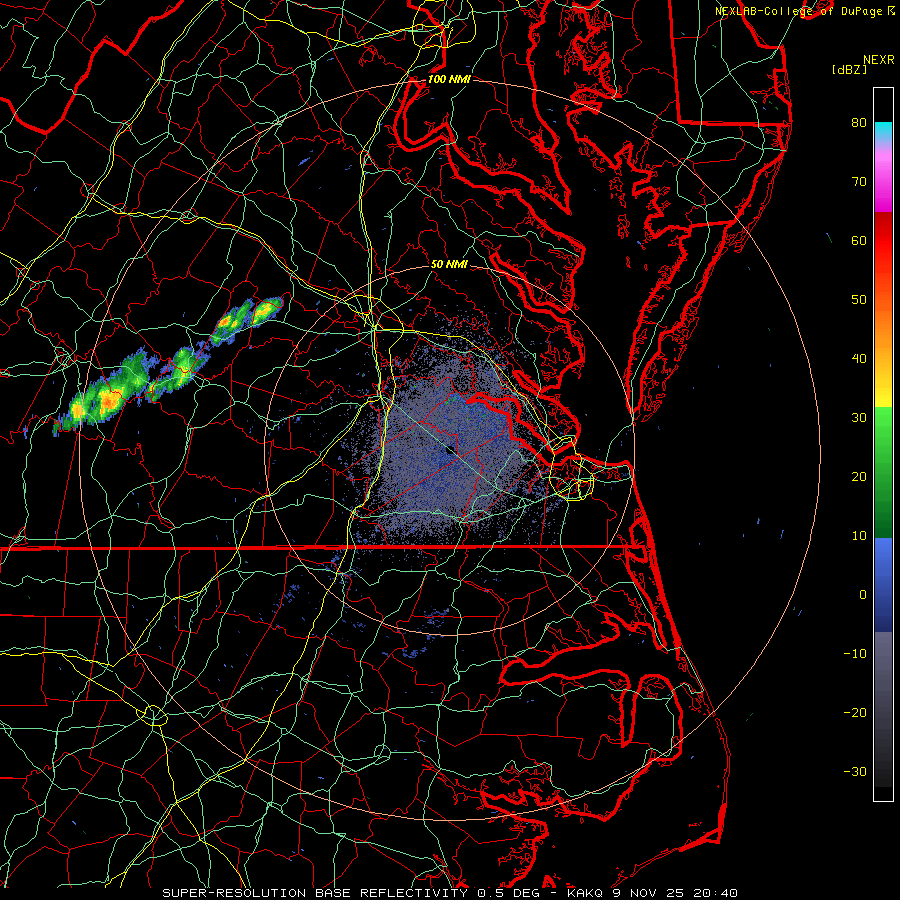Click the magenta band of the color bar
900x900 pixels.
pos(883,183)
